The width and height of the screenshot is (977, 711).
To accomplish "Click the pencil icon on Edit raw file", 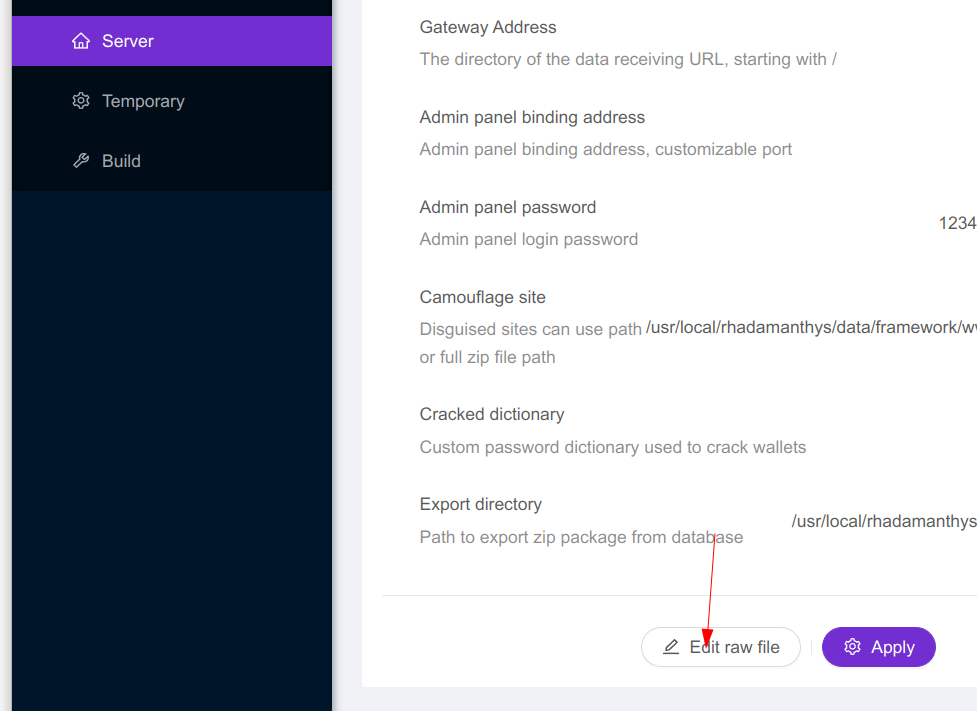I will coord(671,647).
